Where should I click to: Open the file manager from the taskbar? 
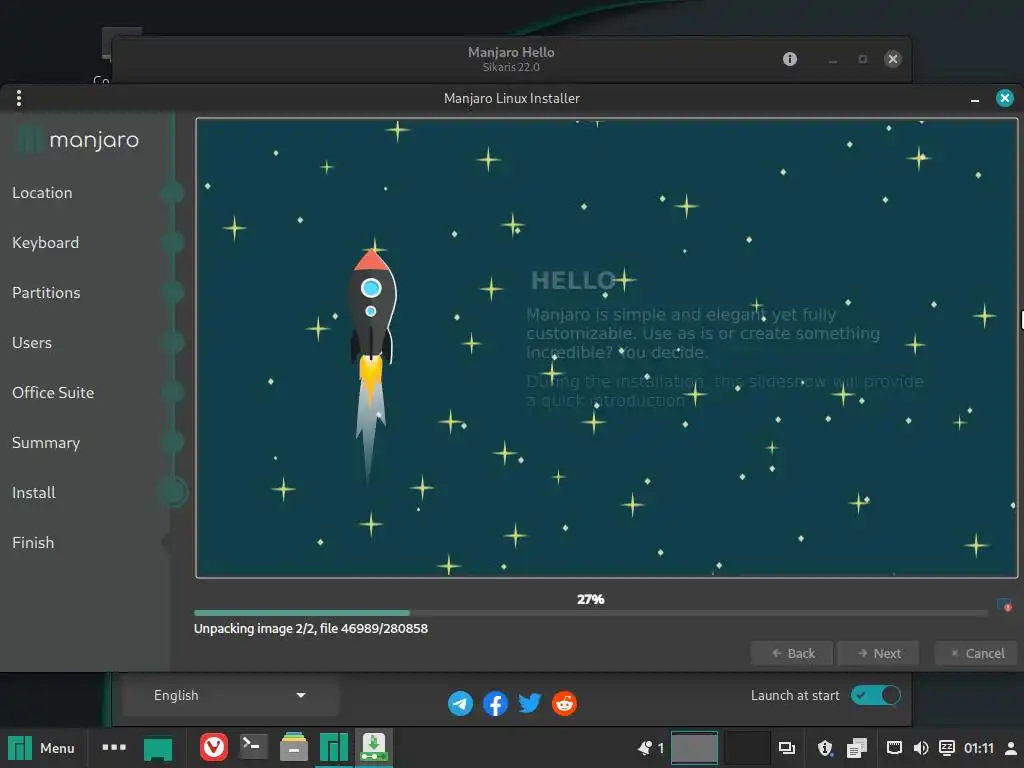click(x=293, y=748)
